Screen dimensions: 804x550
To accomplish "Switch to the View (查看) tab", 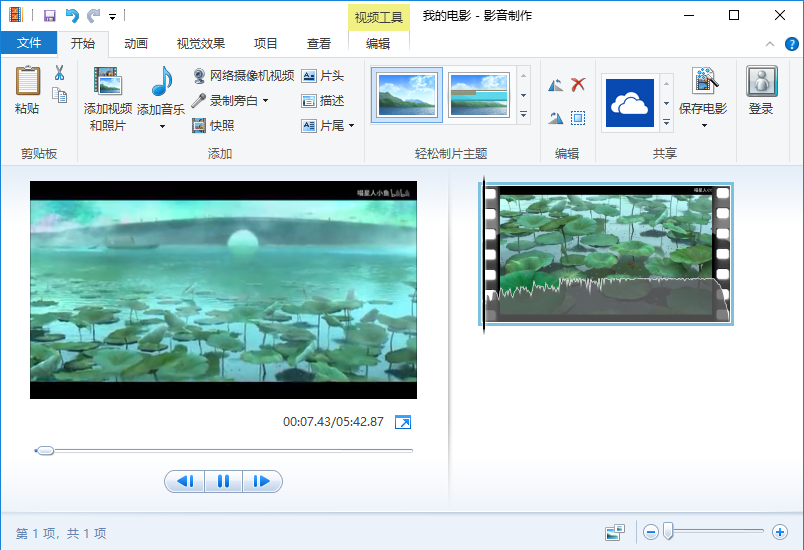I will point(318,44).
